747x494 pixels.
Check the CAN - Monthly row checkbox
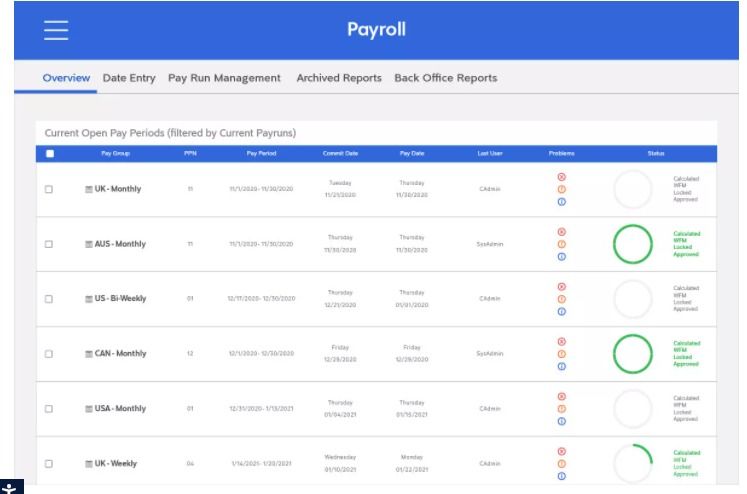(49, 354)
